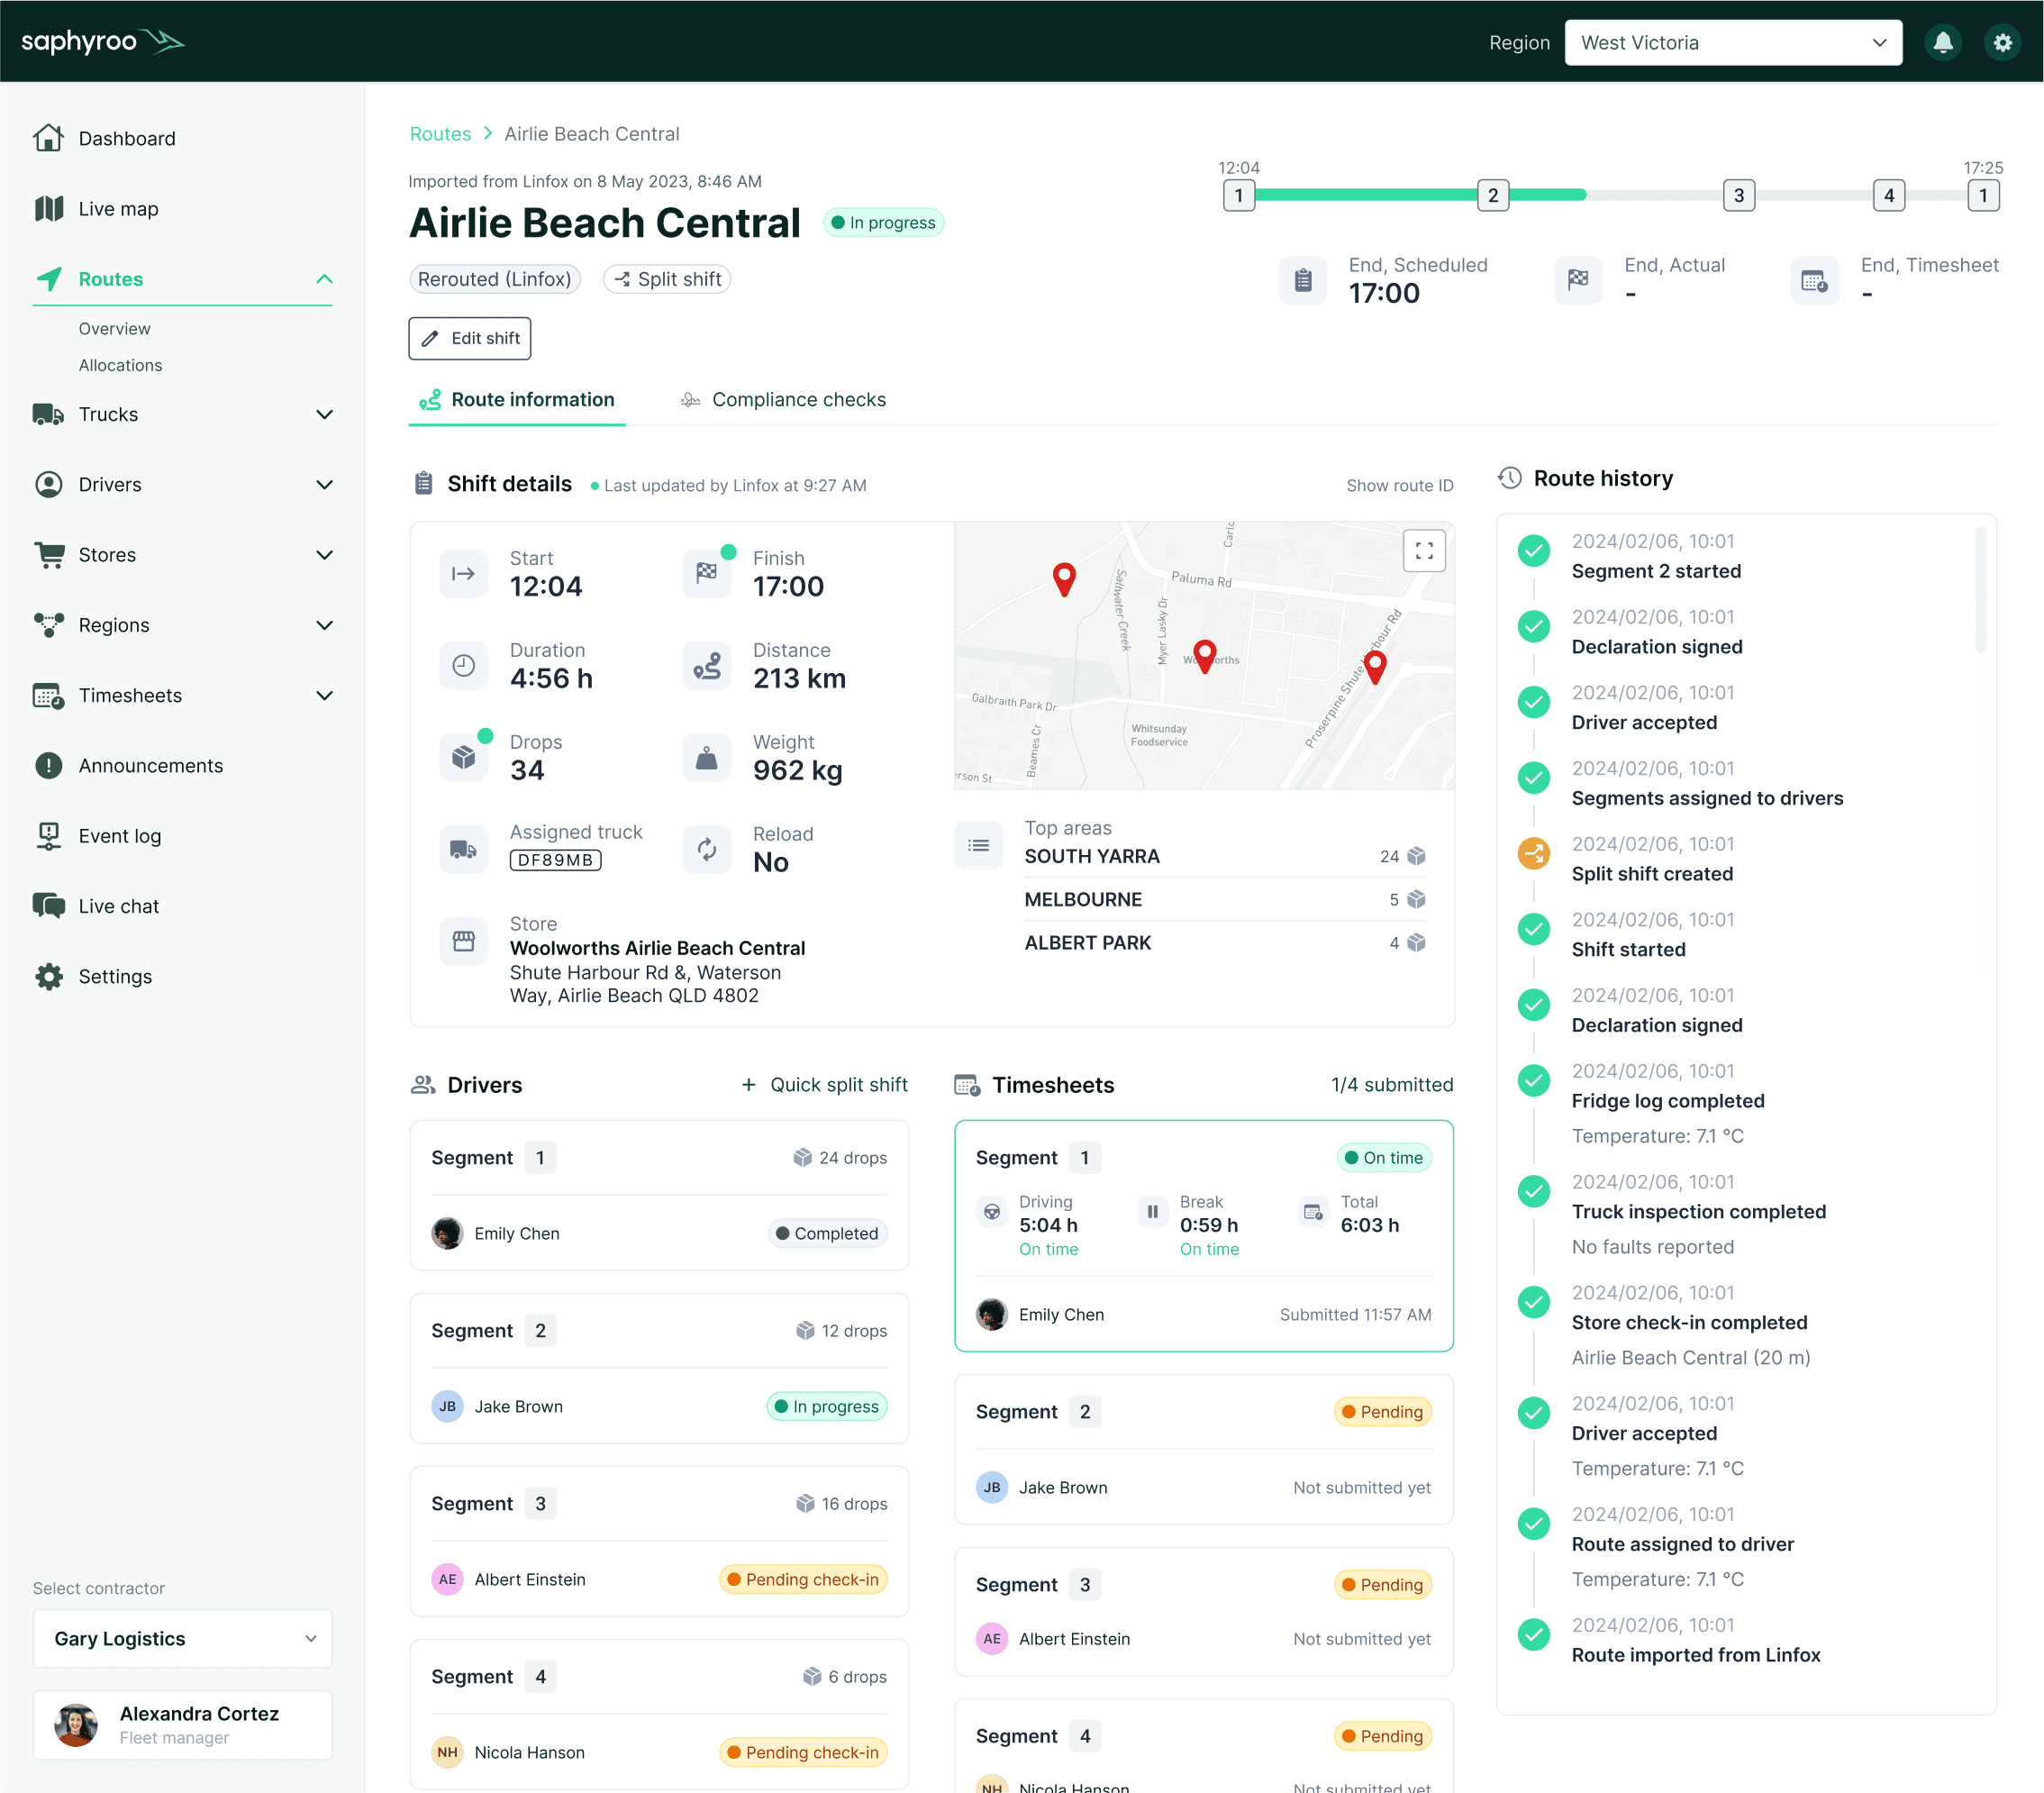Click the End, Scheduled clipboard icon
Image resolution: width=2044 pixels, height=1793 pixels.
point(1302,280)
